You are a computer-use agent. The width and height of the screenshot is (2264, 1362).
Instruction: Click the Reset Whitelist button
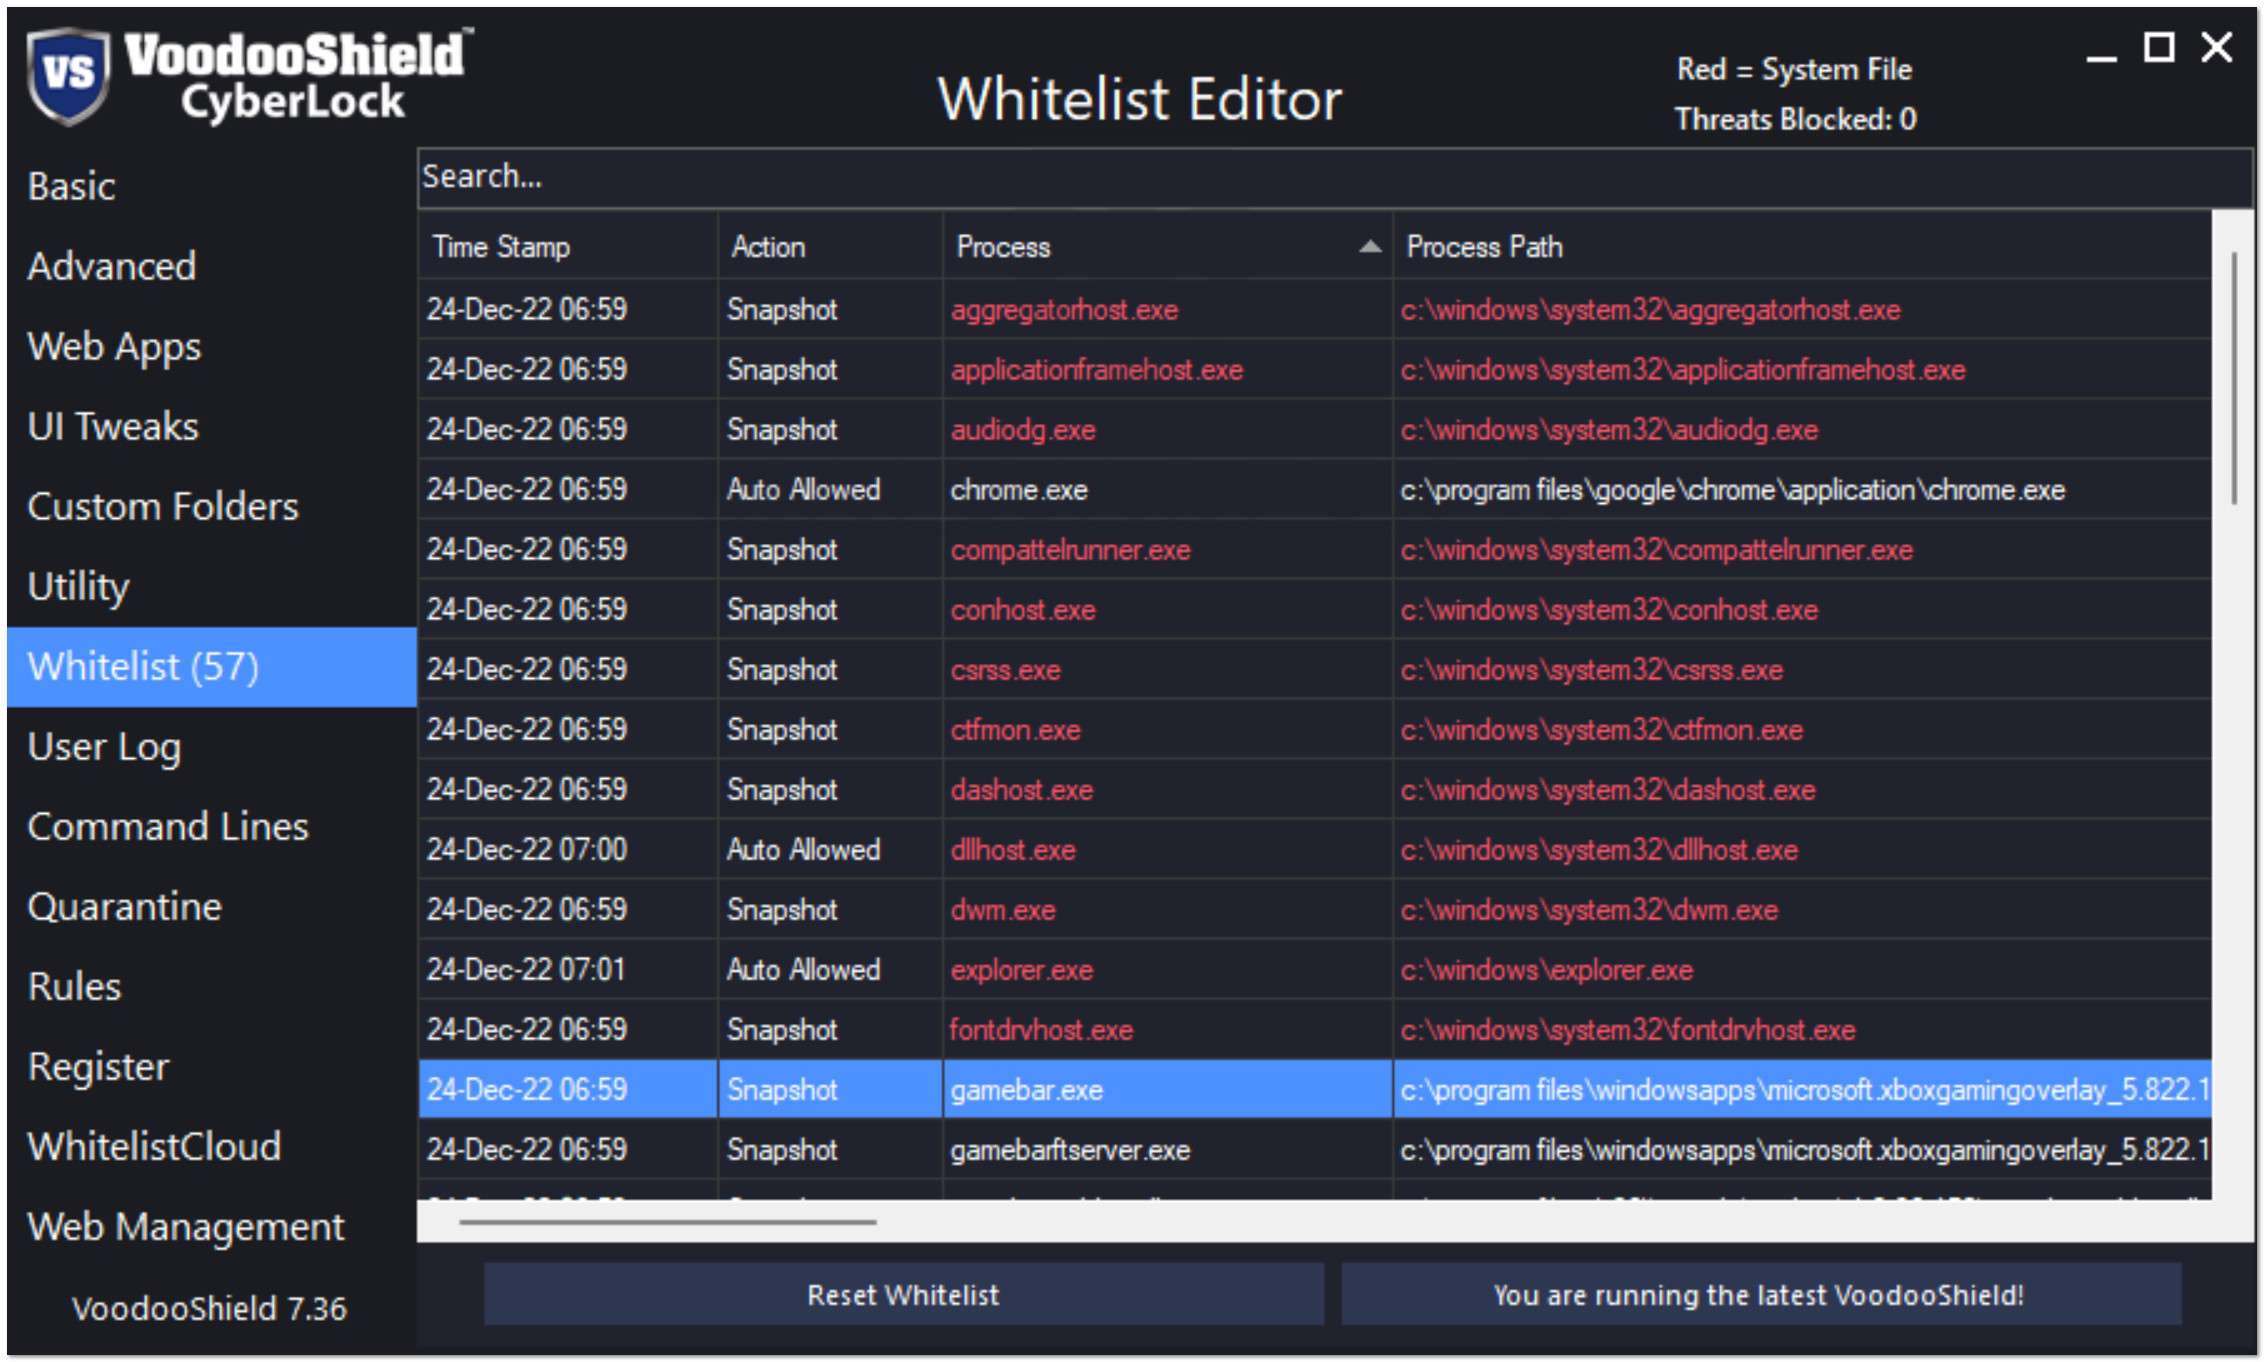pyautogui.click(x=904, y=1295)
